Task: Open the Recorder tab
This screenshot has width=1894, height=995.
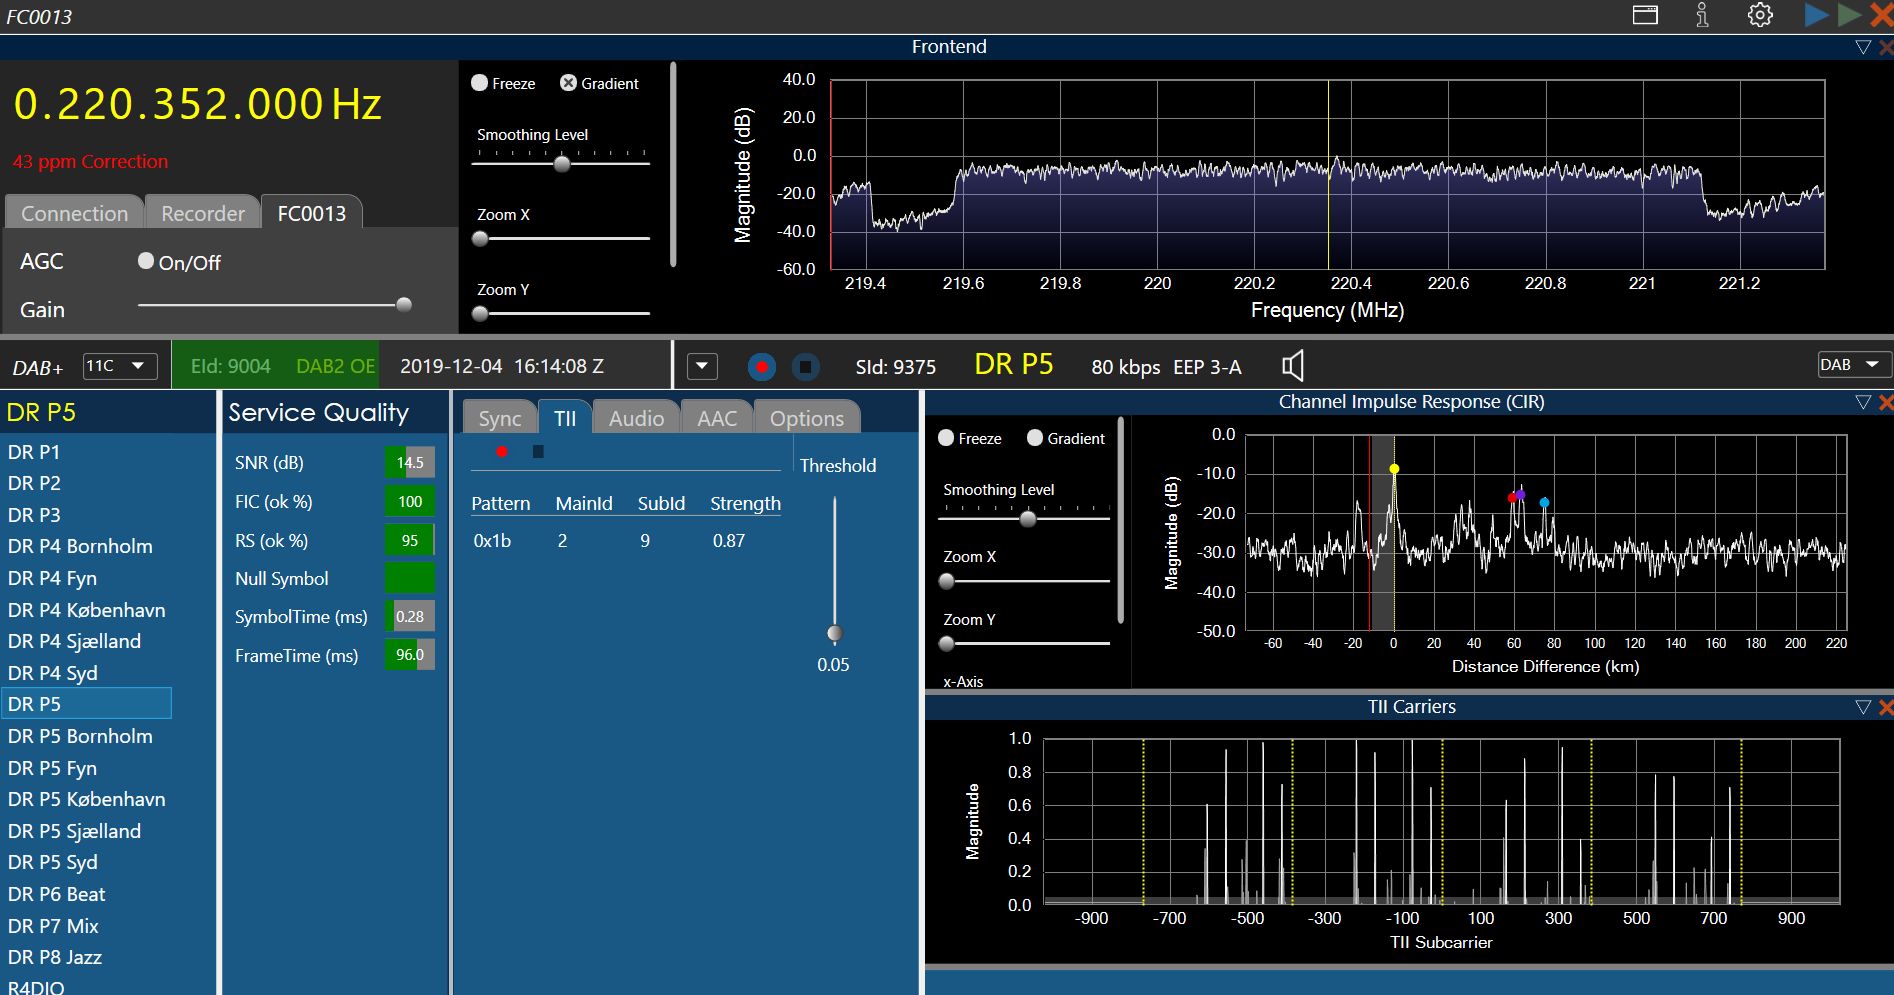Action: pos(203,213)
